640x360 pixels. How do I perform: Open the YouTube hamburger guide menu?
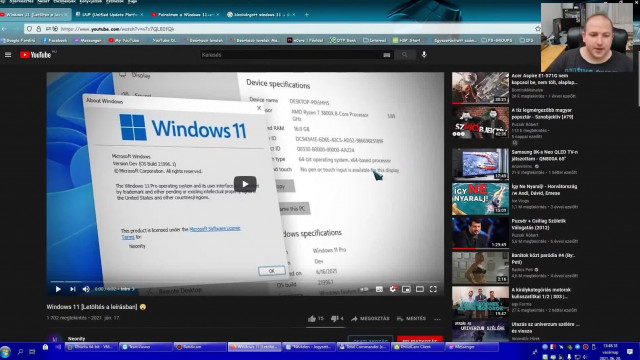[8, 55]
